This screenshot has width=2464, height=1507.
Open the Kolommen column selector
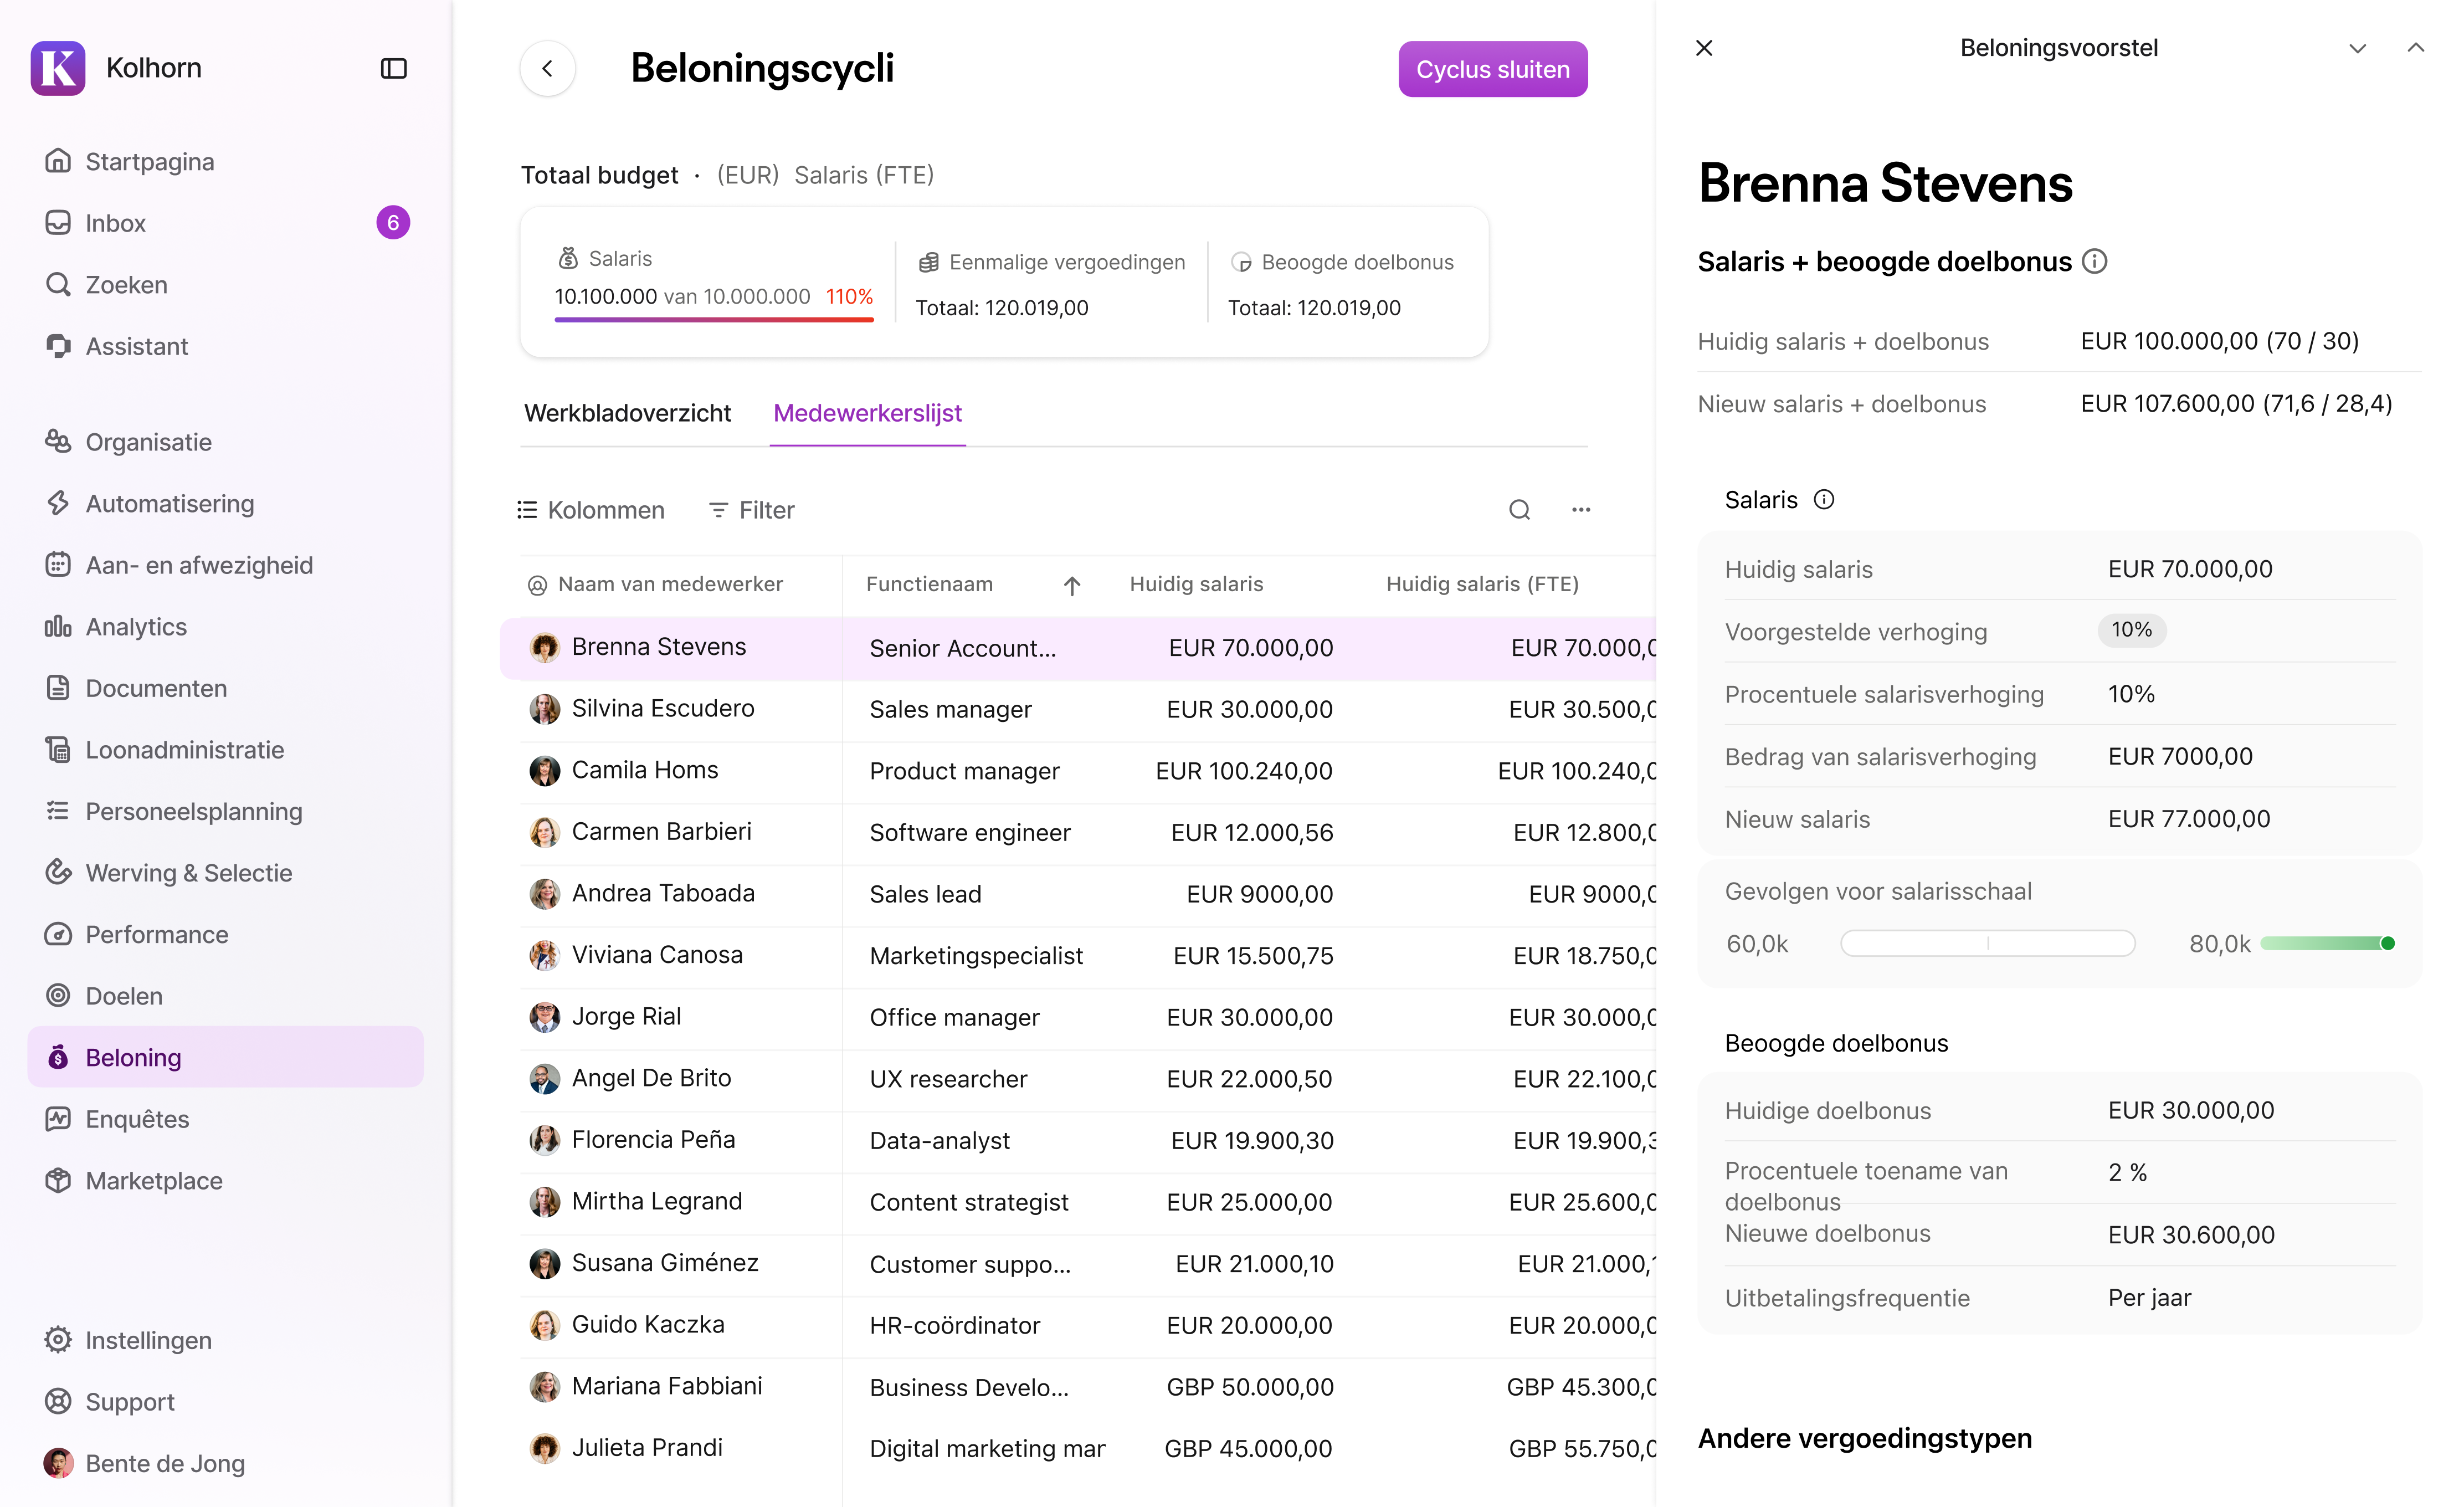tap(590, 510)
